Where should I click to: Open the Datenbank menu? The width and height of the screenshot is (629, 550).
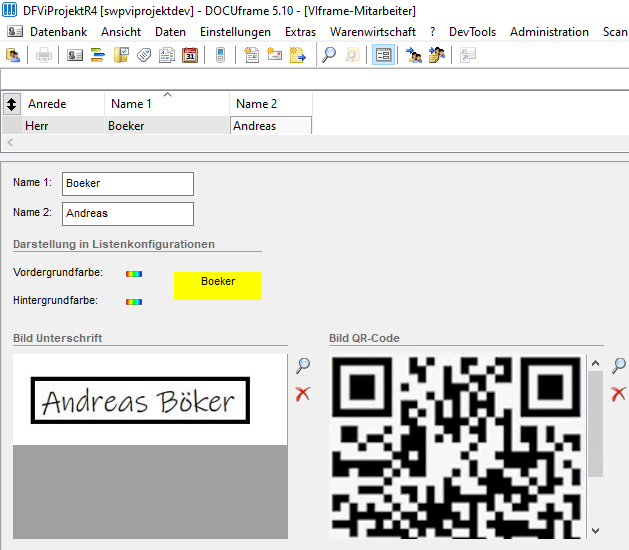[x=59, y=32]
